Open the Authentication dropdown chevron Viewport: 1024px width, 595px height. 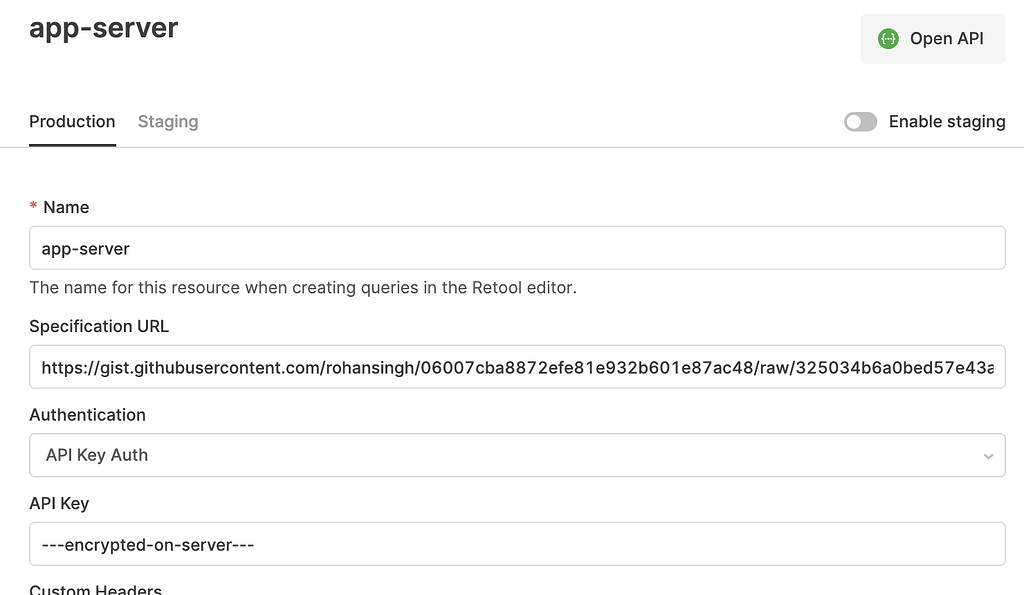(x=988, y=455)
